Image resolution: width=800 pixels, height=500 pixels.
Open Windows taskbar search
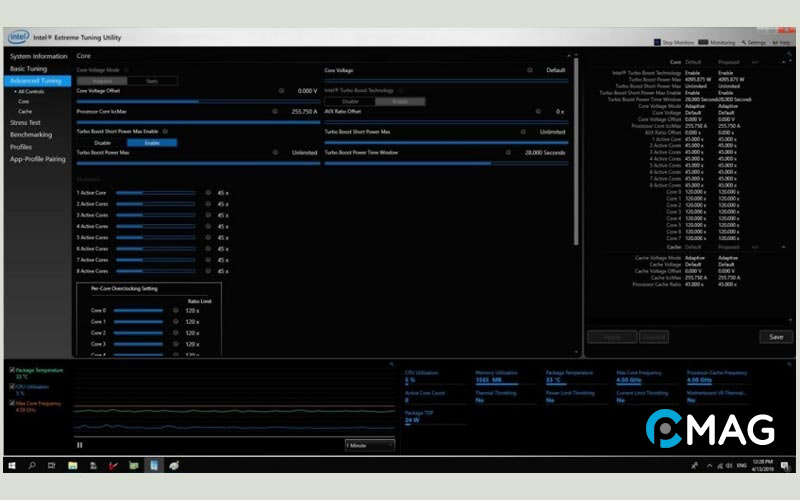32,465
